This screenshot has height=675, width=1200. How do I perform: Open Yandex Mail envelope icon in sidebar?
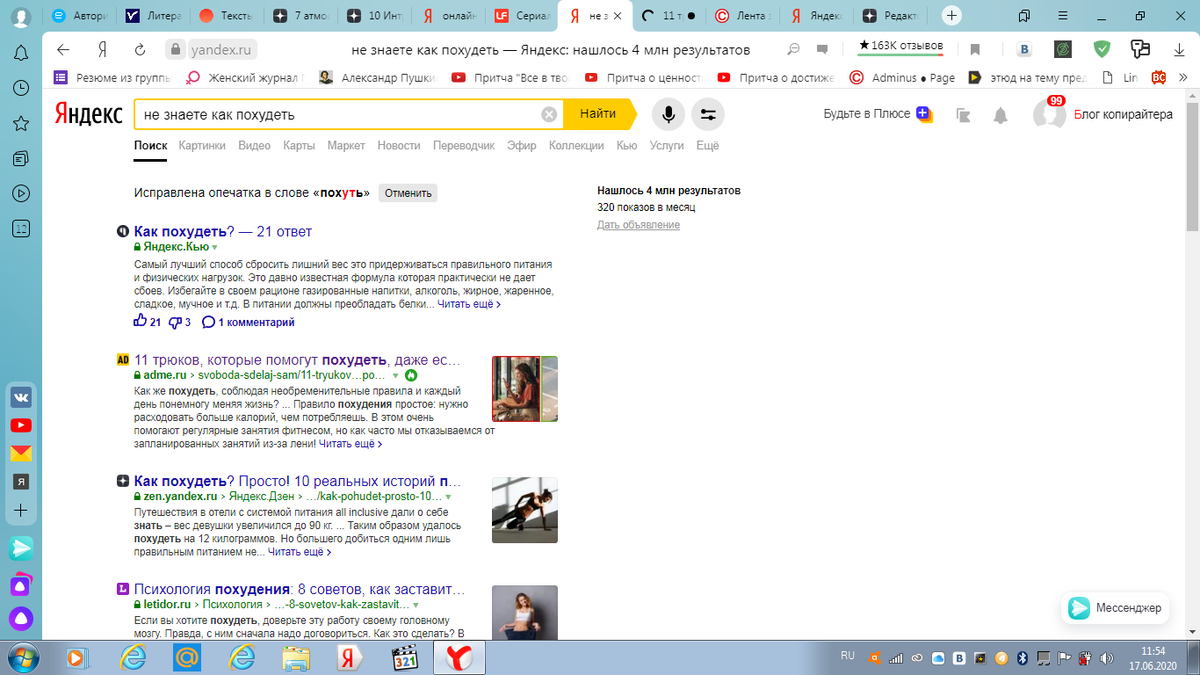click(x=20, y=453)
